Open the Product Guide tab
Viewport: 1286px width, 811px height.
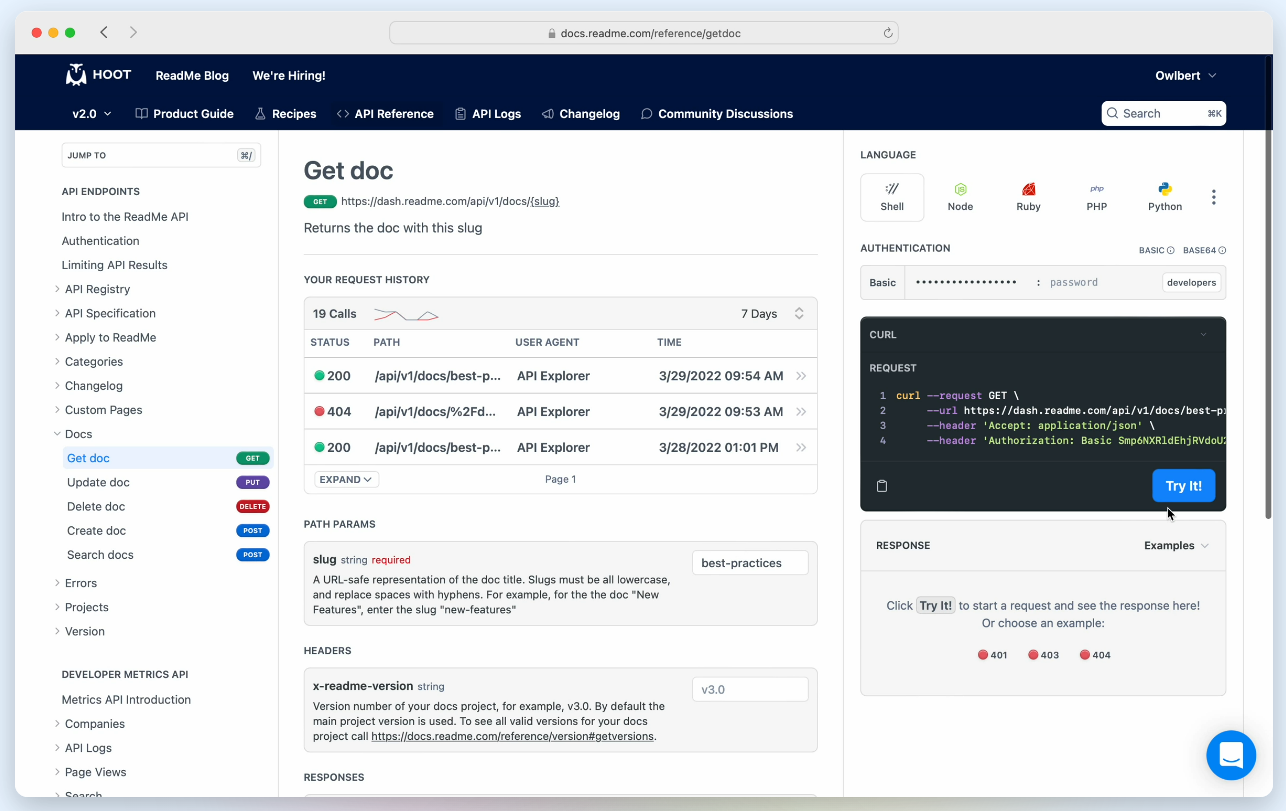click(184, 114)
